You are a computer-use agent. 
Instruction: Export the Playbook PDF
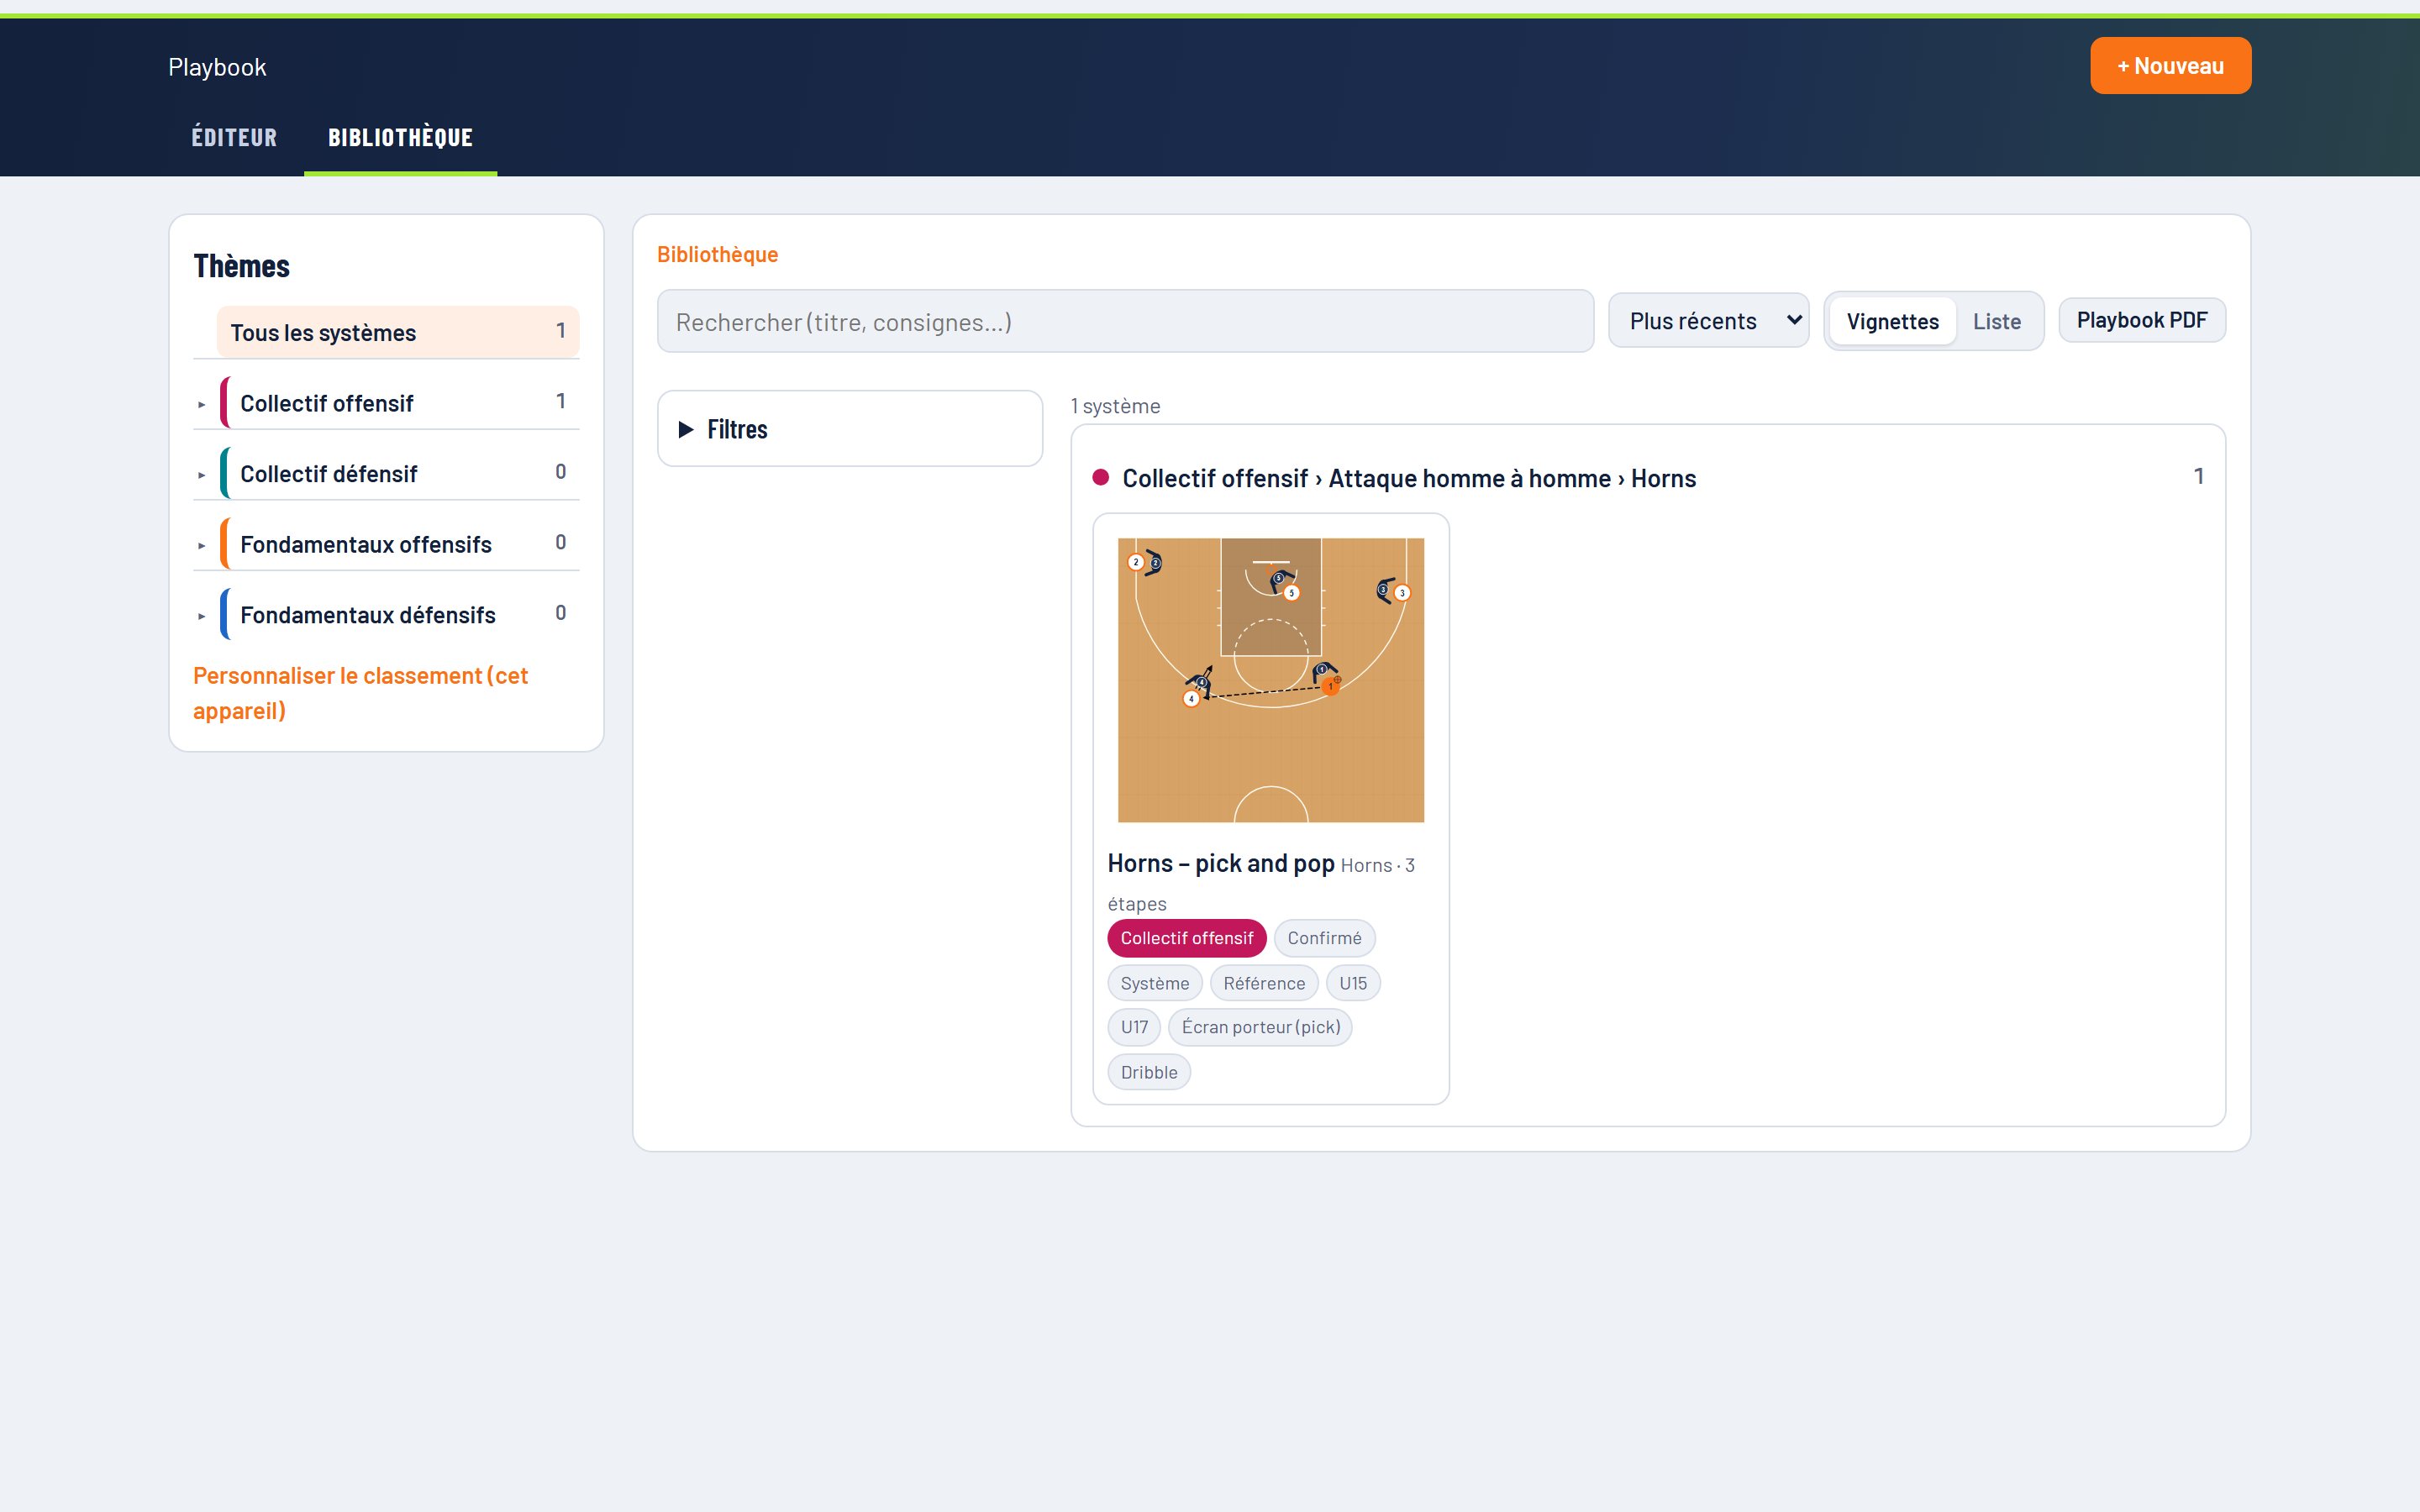click(x=2141, y=320)
